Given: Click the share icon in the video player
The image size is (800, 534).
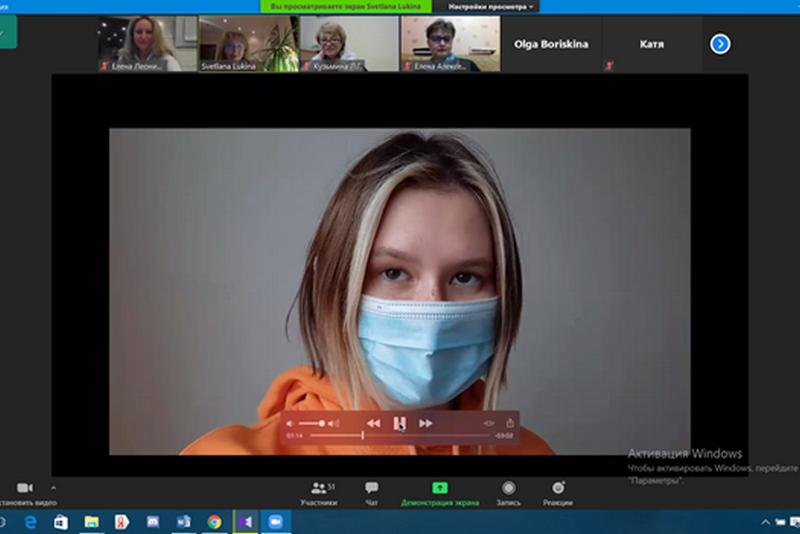Looking at the screenshot, I should 509,423.
